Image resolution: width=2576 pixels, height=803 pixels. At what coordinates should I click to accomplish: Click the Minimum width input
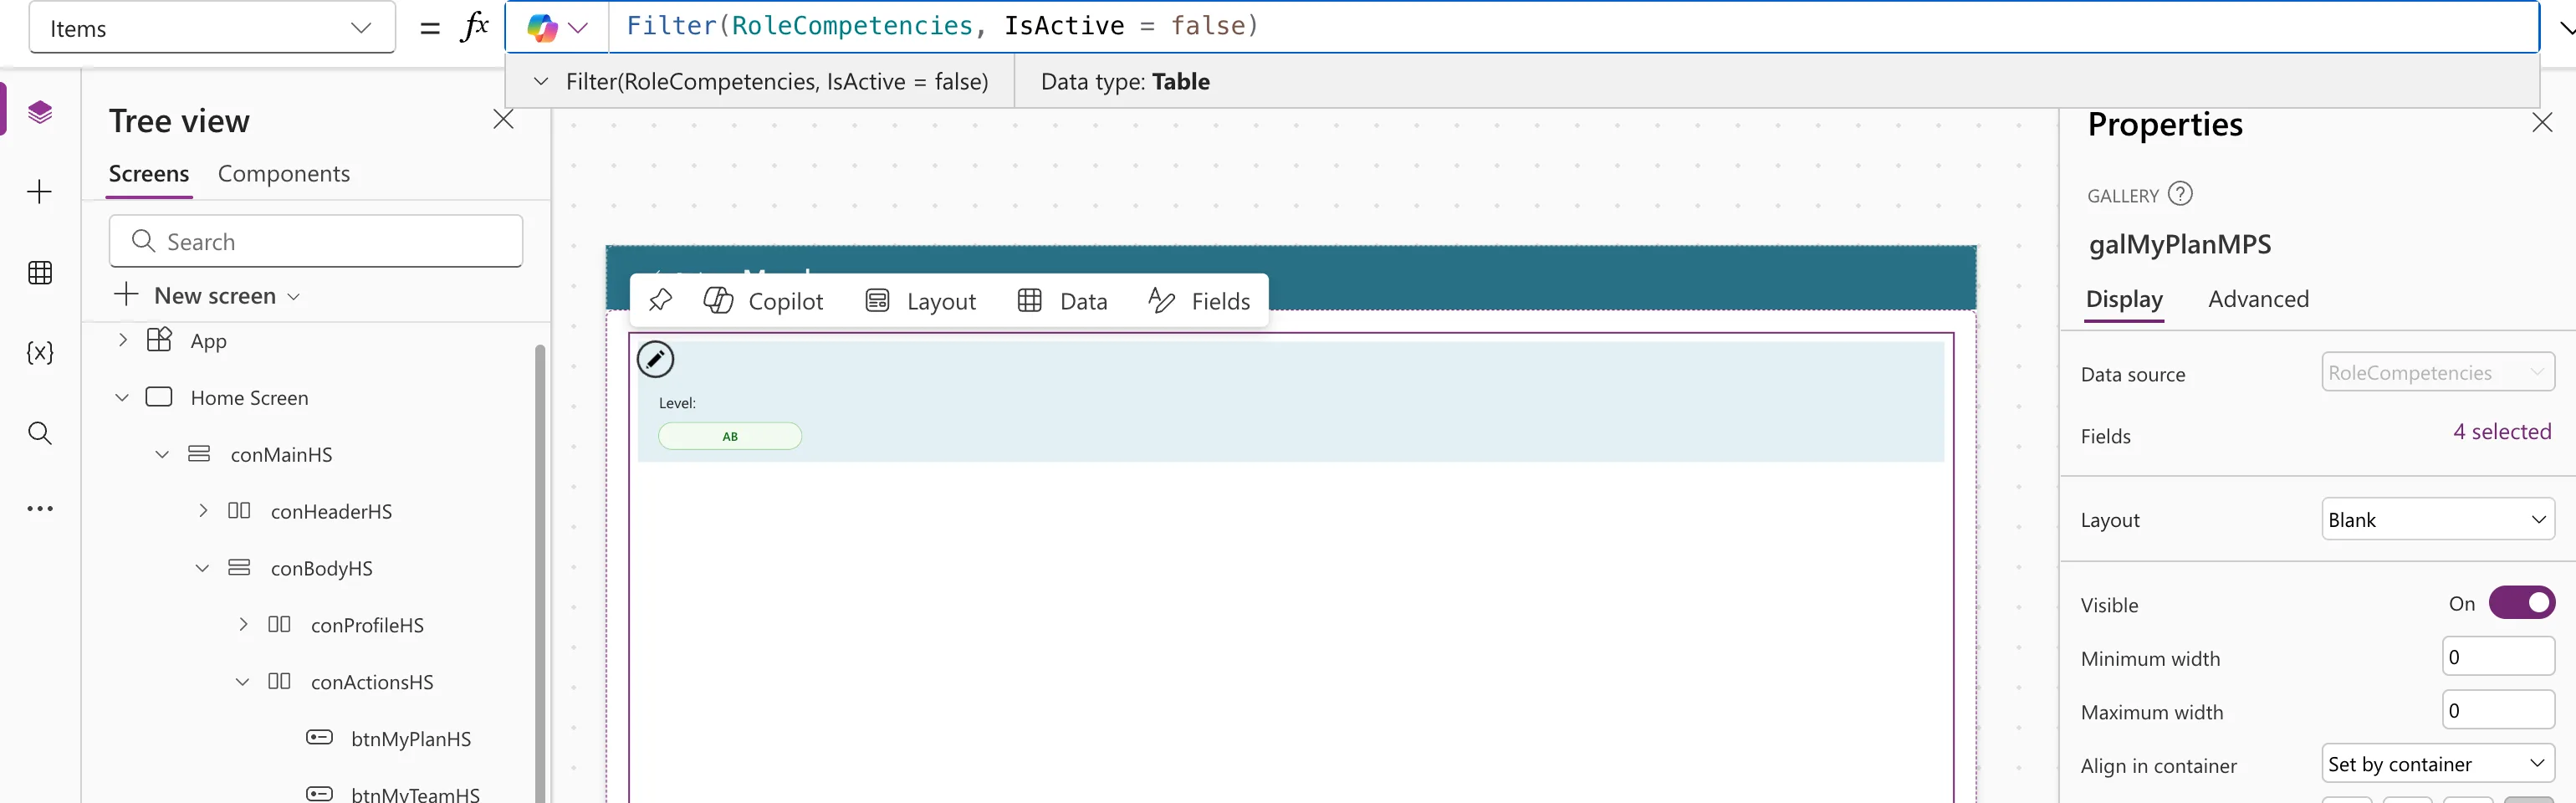tap(2498, 657)
